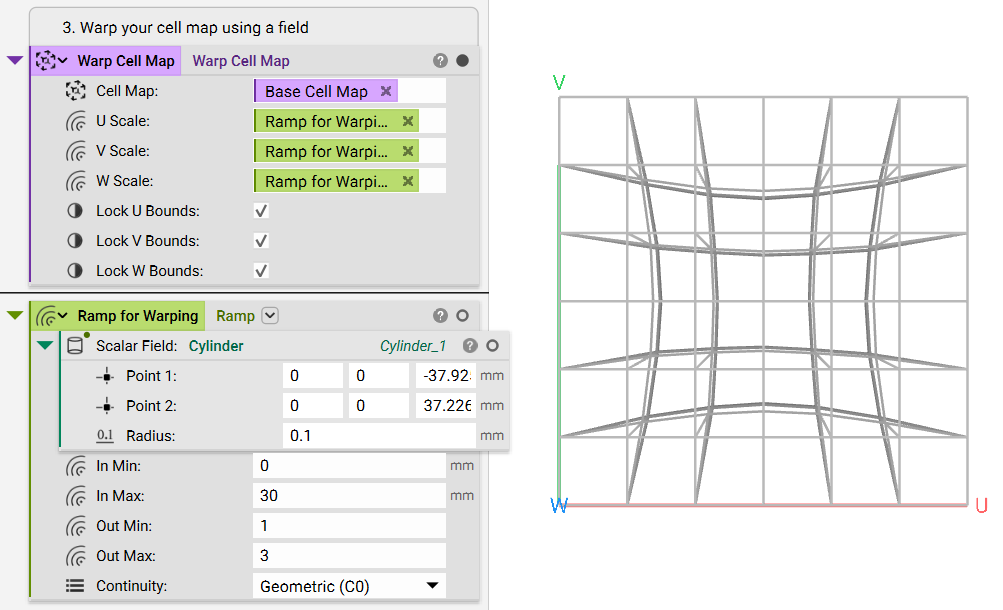Open help for Warp Cell Map block

coord(440,61)
